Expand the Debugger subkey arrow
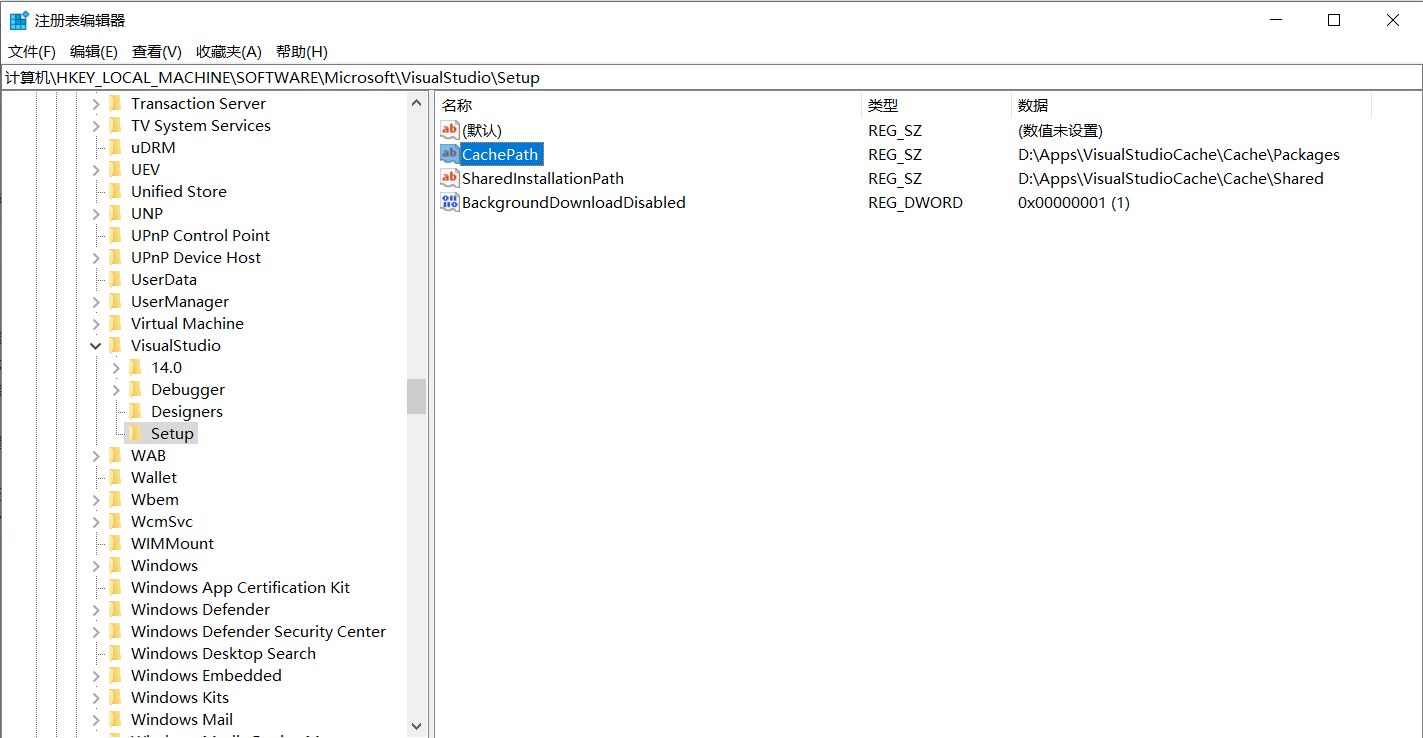The image size is (1423, 738). point(116,389)
